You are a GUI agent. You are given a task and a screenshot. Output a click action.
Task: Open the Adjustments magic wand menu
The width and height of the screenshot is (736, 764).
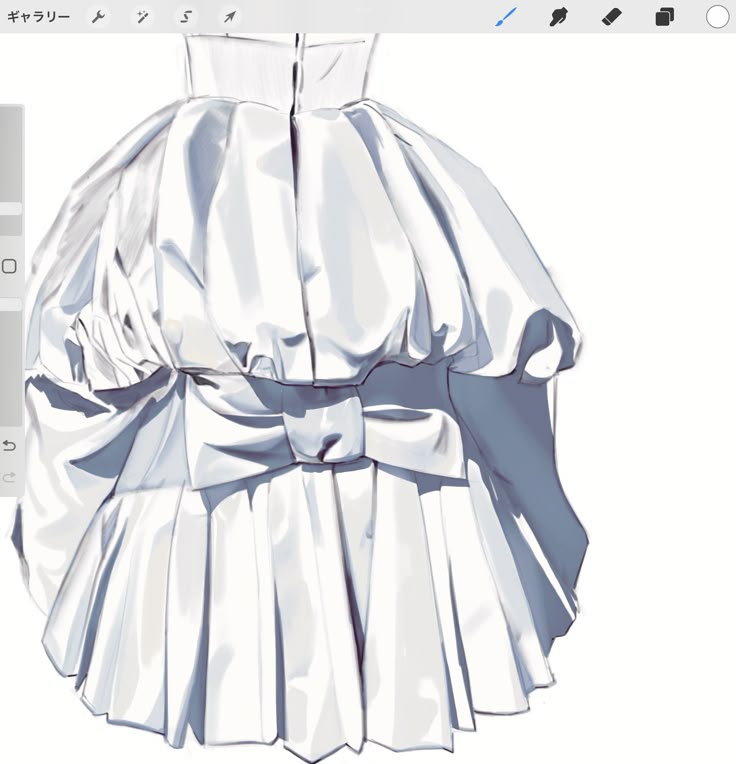[142, 17]
